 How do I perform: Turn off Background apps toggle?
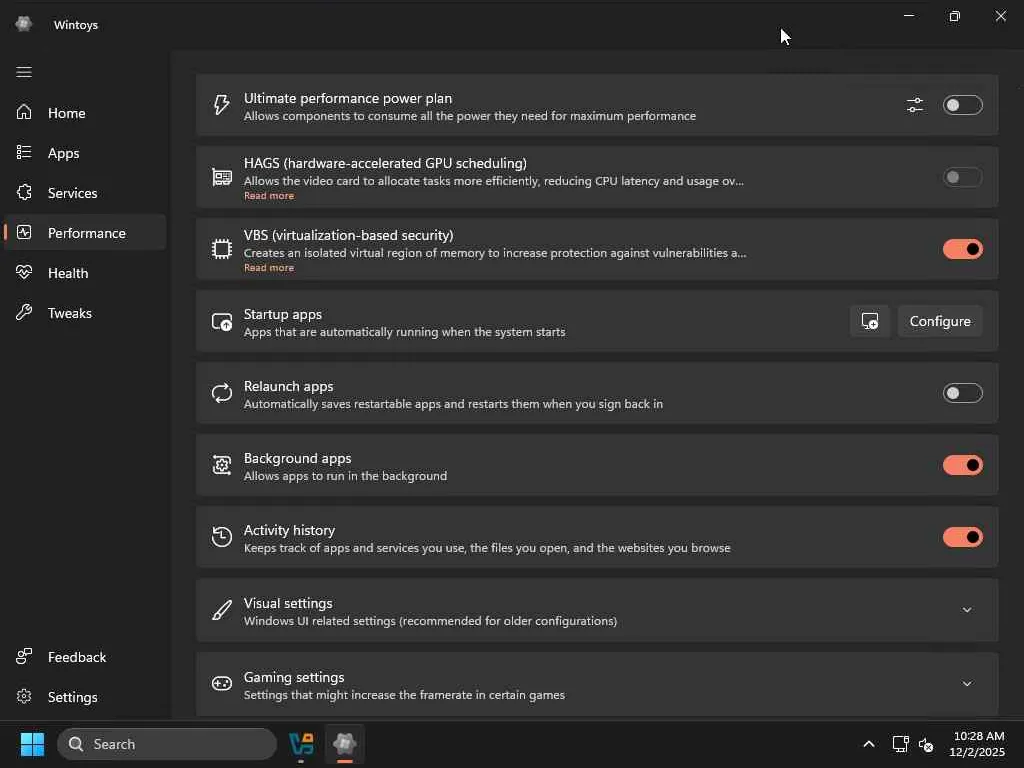point(963,465)
